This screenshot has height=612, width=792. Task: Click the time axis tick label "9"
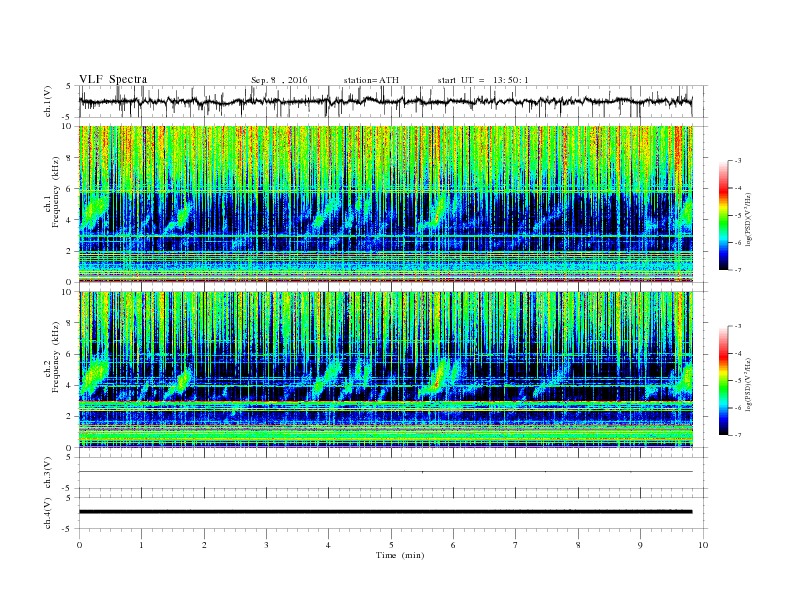point(640,545)
